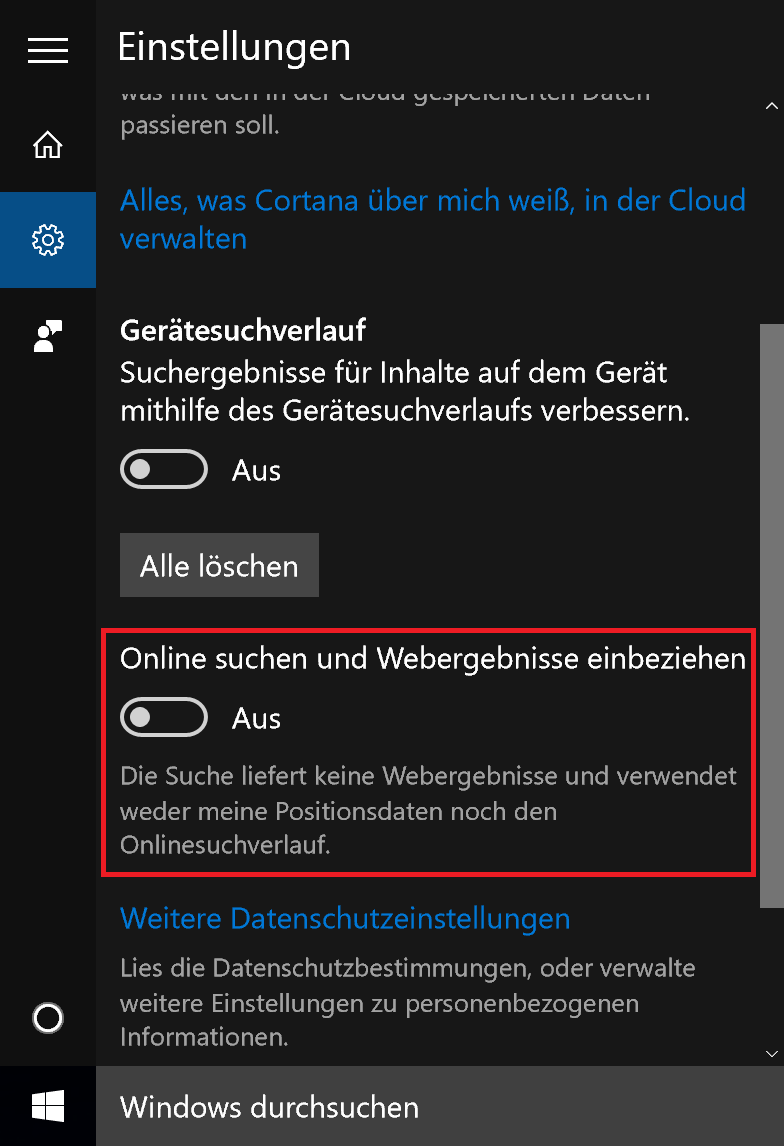The width and height of the screenshot is (784, 1146).
Task: Enable the Gerätesuchverlauf toggle
Action: (164, 470)
